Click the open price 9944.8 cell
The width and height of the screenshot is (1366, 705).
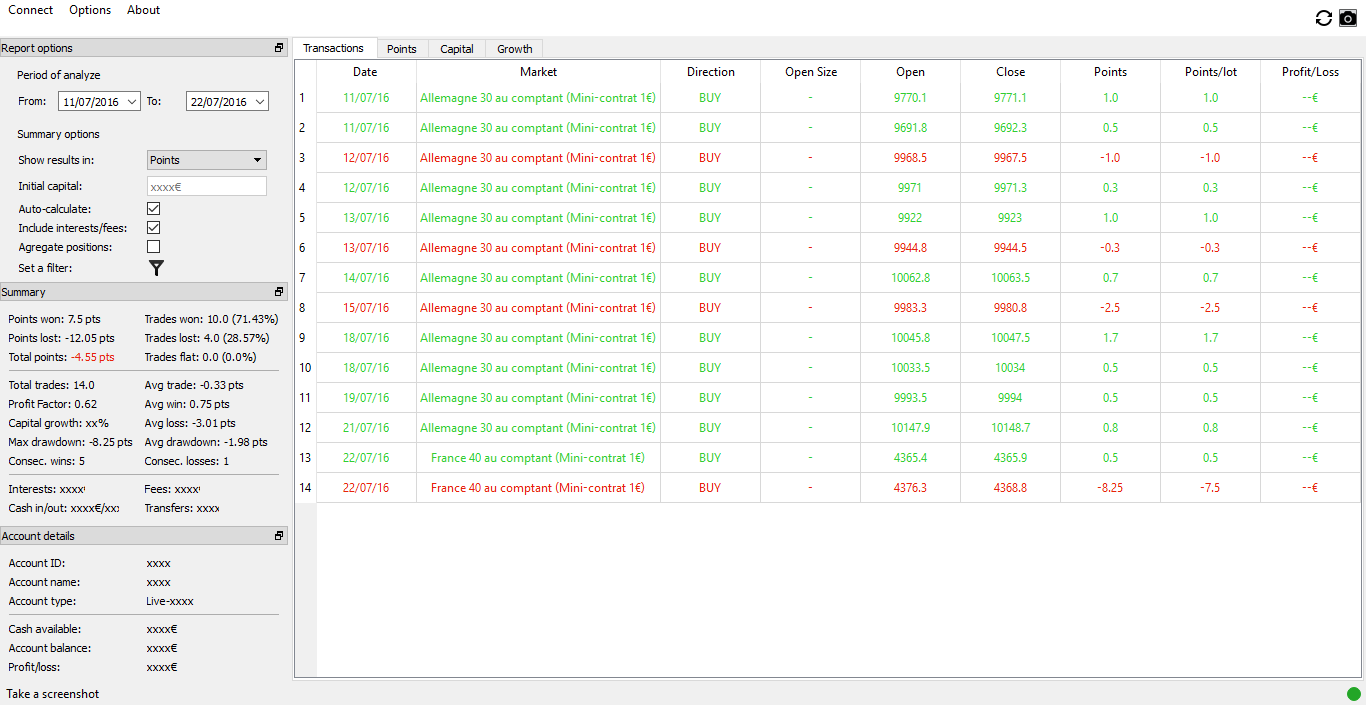point(911,248)
